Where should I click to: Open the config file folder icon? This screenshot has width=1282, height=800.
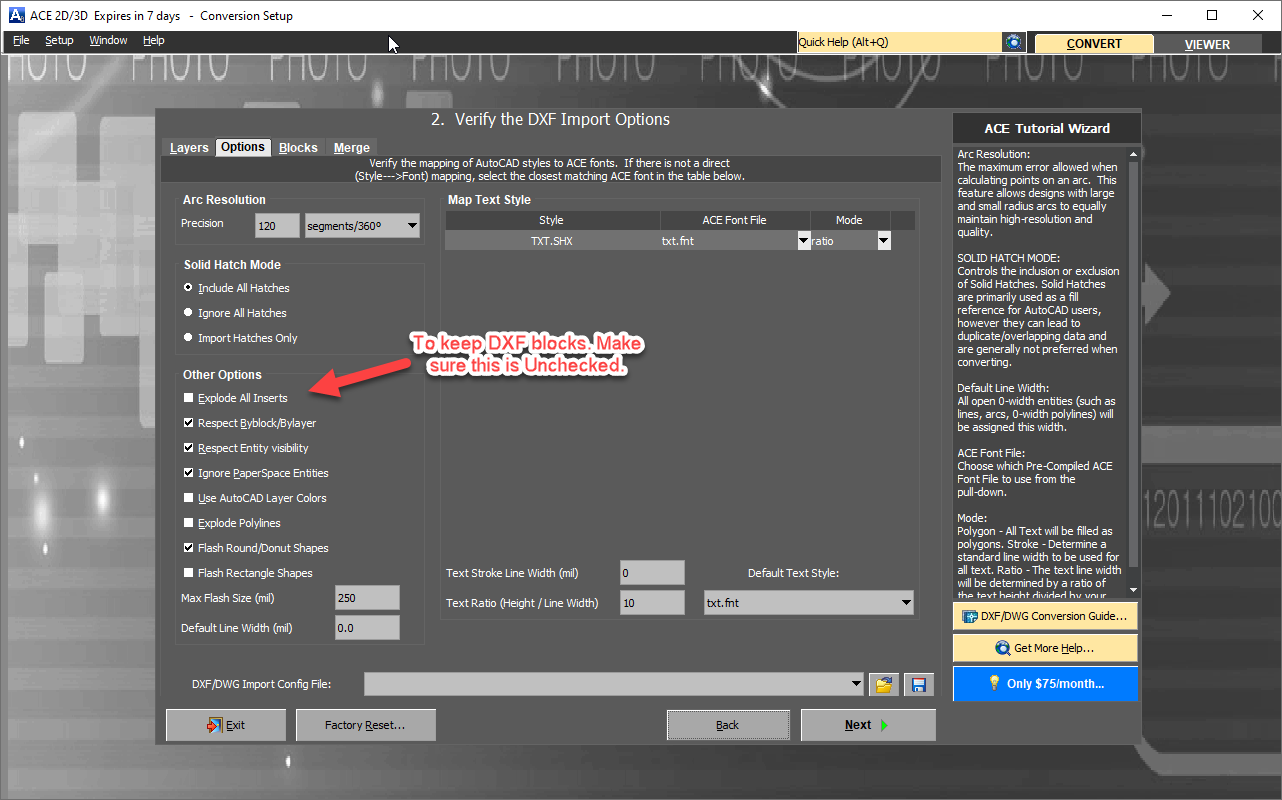[883, 685]
